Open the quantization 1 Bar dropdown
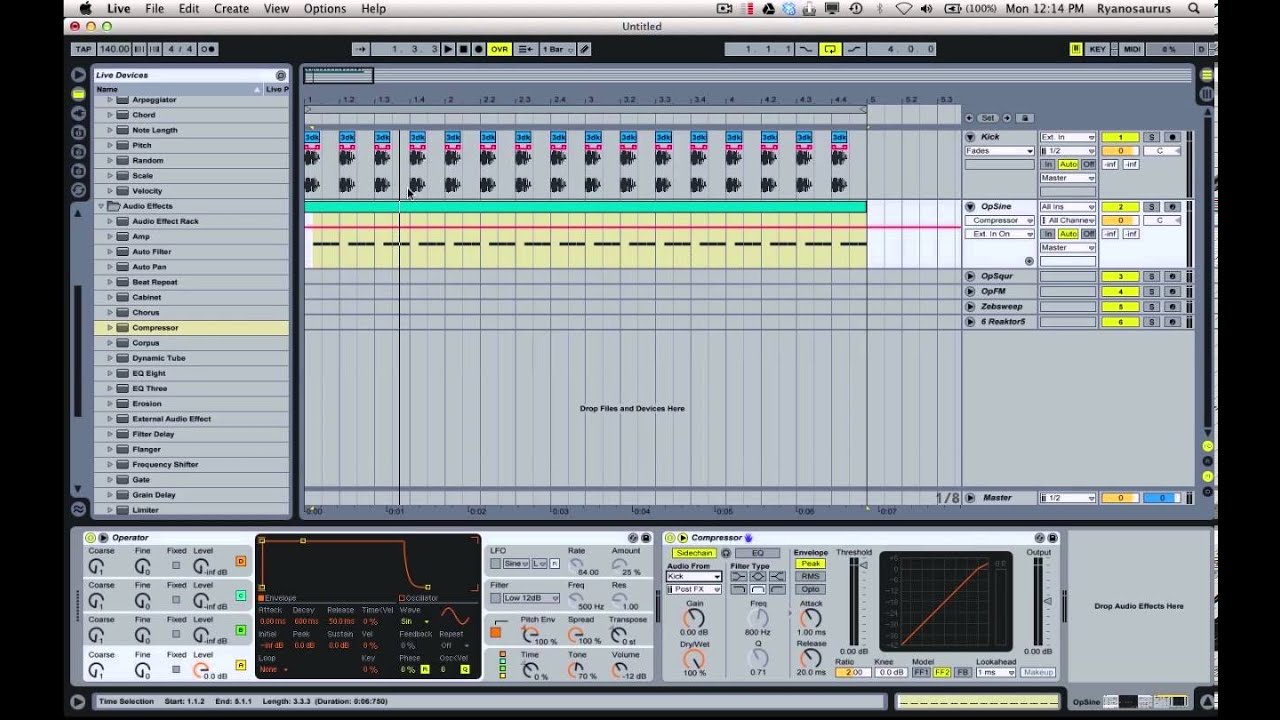This screenshot has height=720, width=1280. point(558,49)
